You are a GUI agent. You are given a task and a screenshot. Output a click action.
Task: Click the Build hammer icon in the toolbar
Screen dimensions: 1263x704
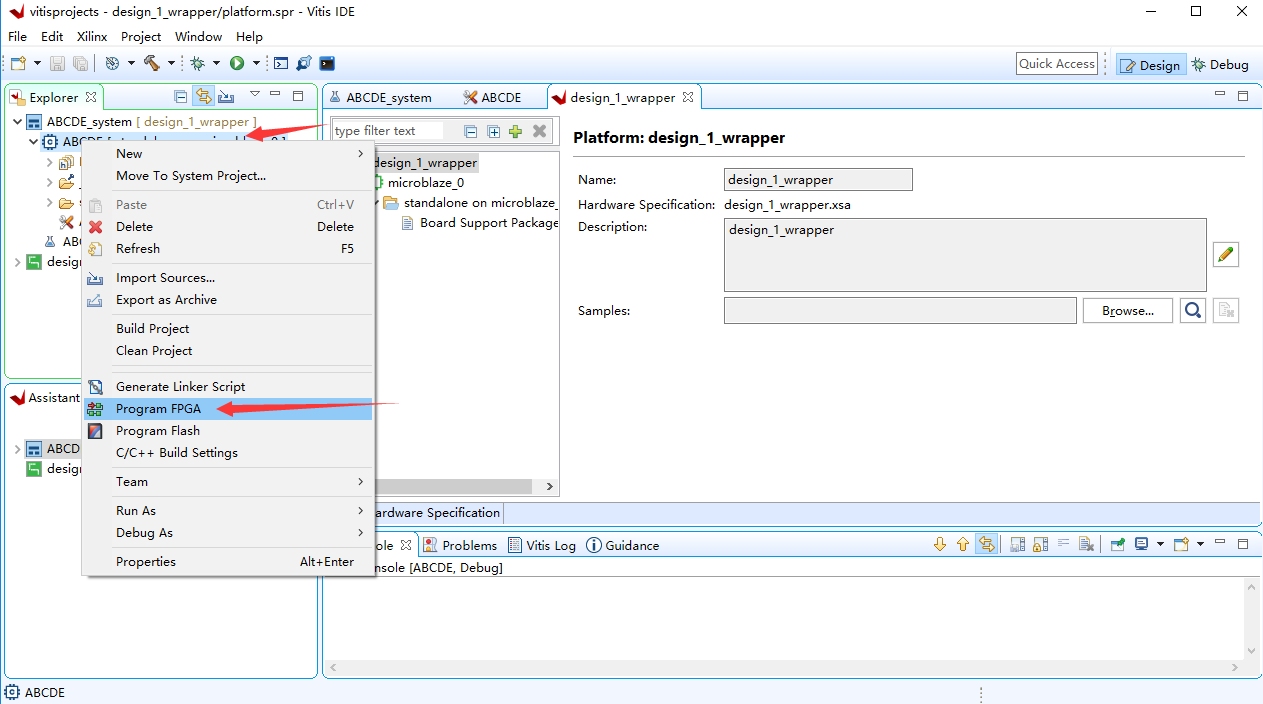tap(151, 62)
